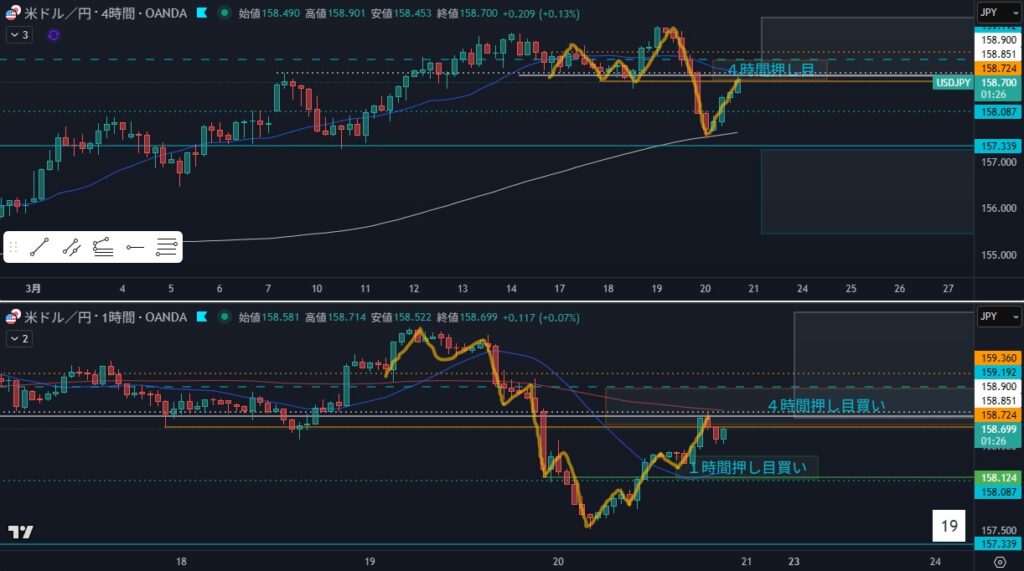Screen dimensions: 1024x571
Task: Click the purple indicator icon in top chart
Action: 53,34
